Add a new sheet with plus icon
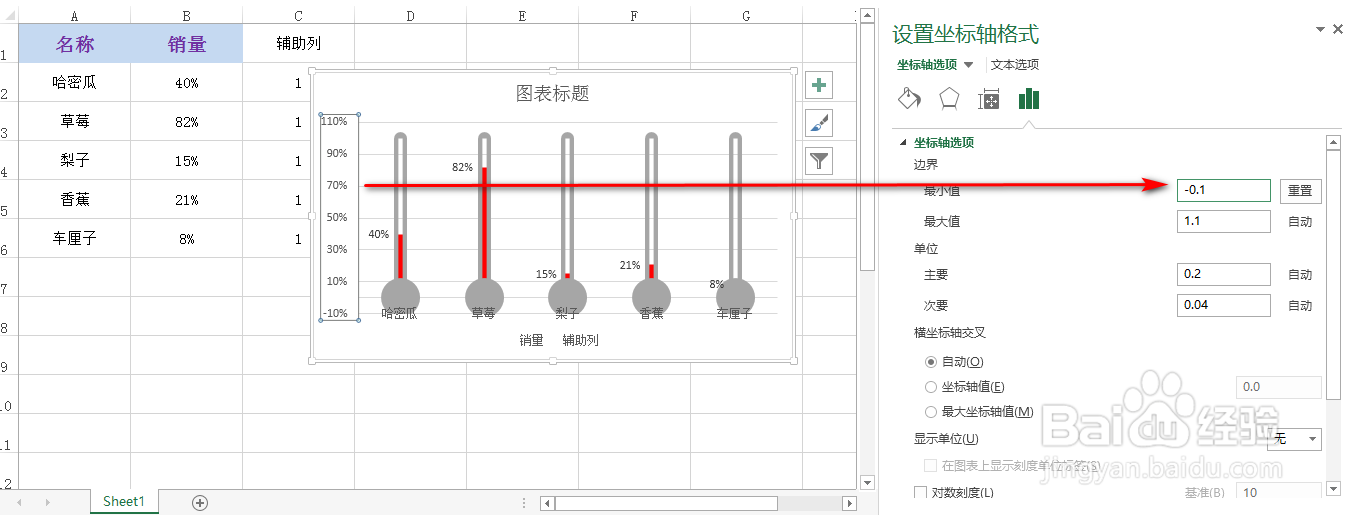1356x515 pixels. coord(200,502)
